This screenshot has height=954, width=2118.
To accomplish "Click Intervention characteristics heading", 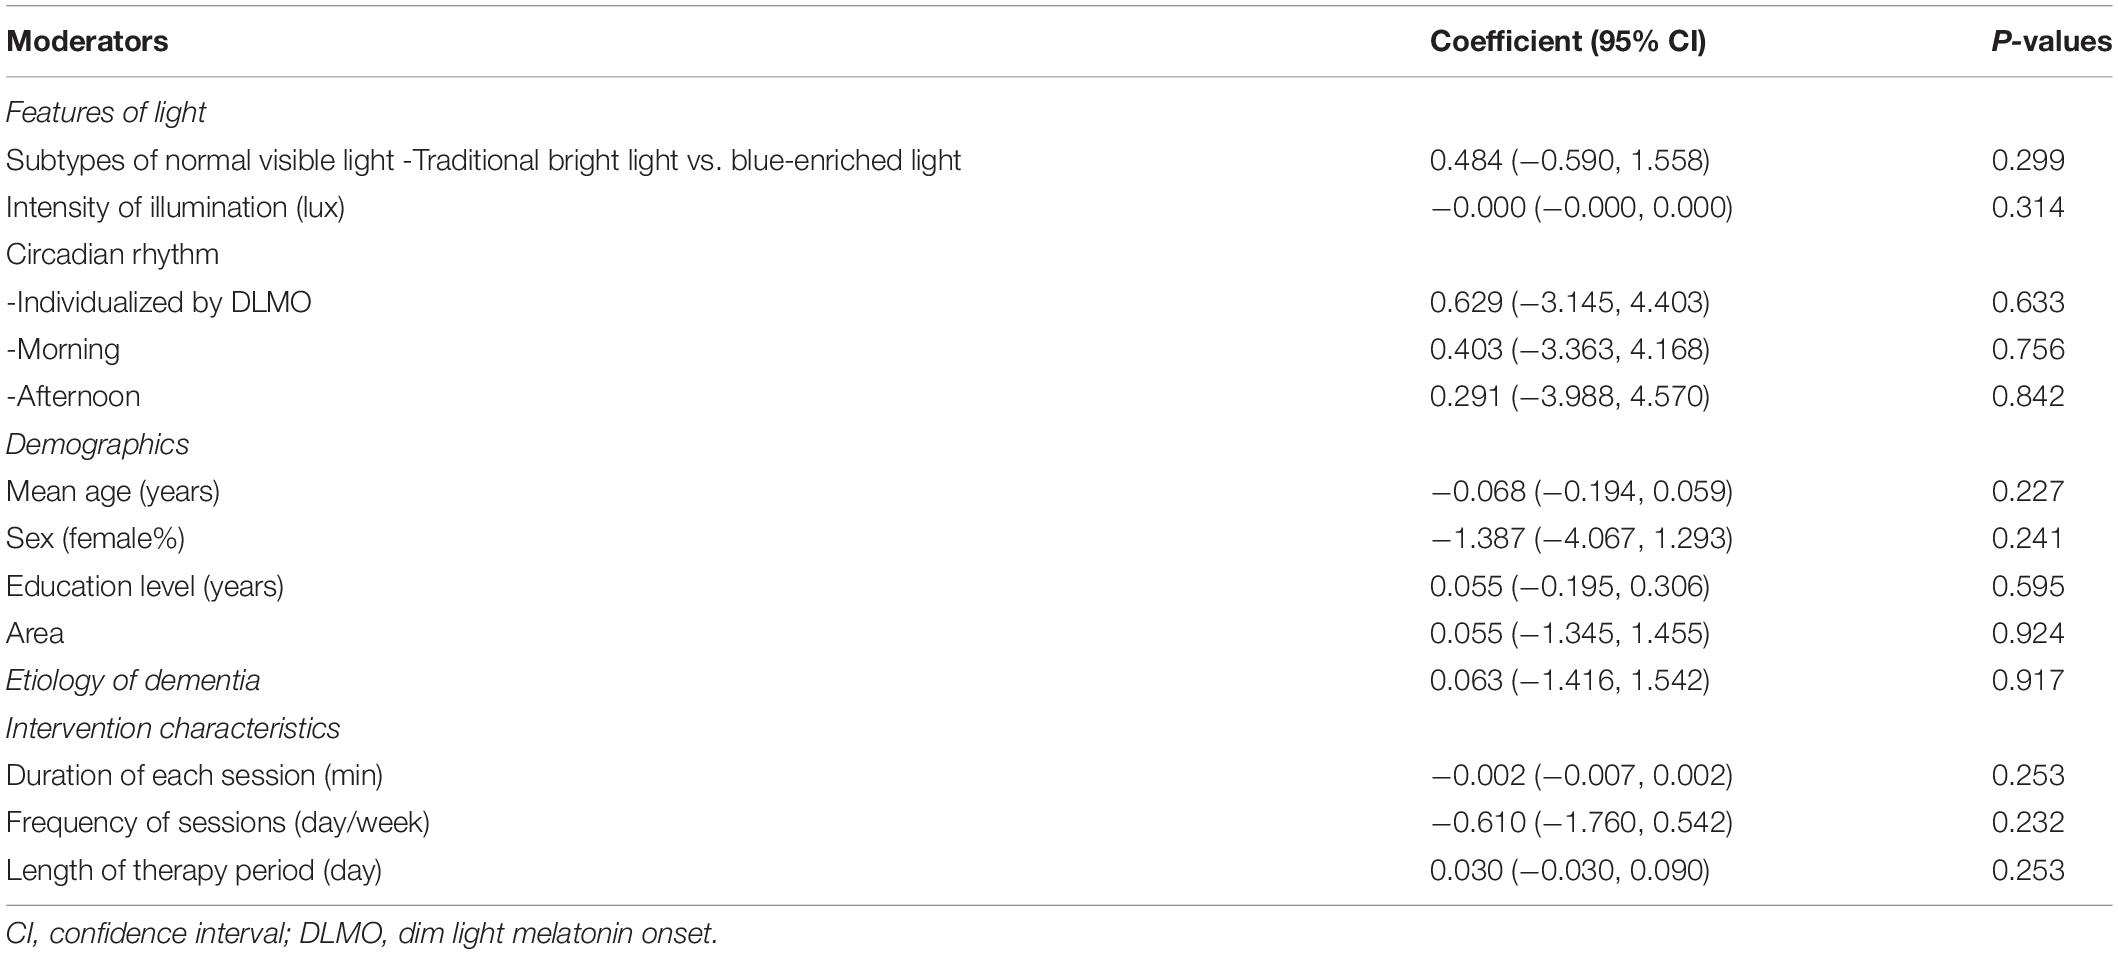I will 173,728.
